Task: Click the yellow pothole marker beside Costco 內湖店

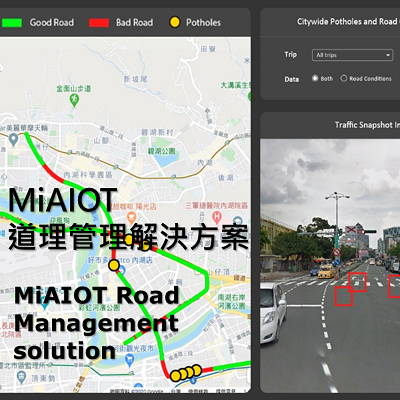Action: point(114,265)
